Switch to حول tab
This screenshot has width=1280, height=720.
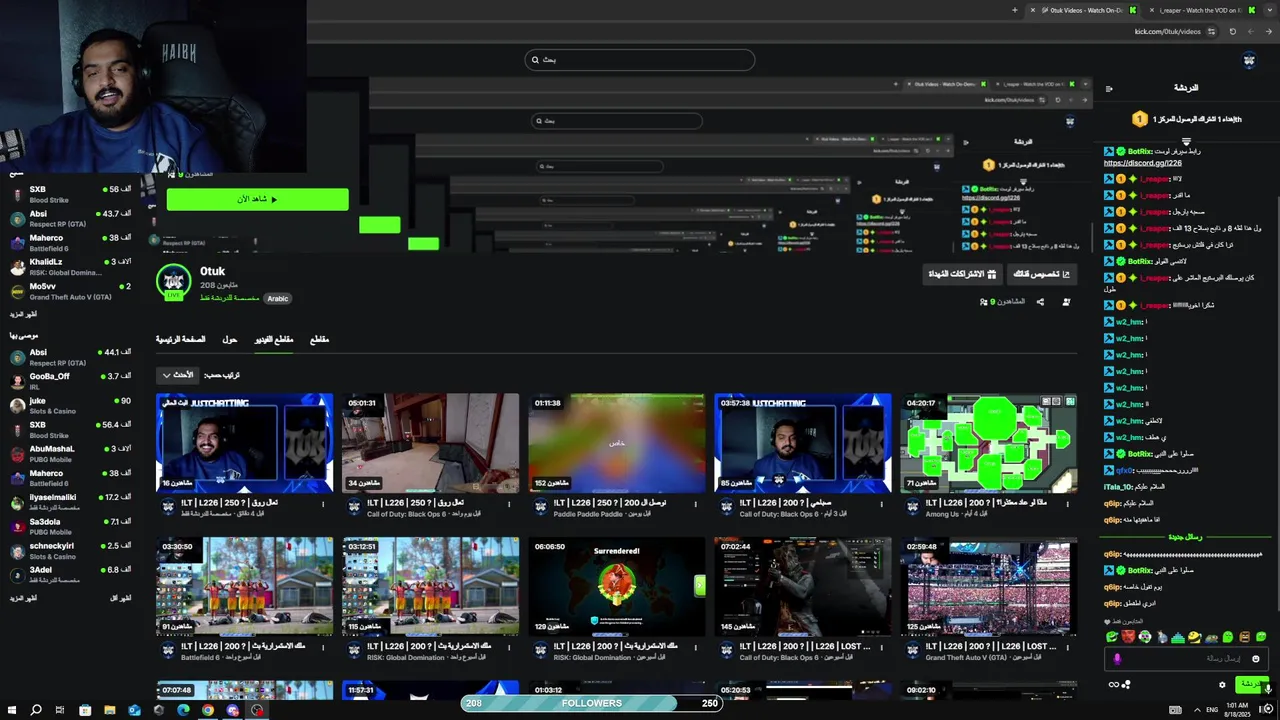pos(230,339)
